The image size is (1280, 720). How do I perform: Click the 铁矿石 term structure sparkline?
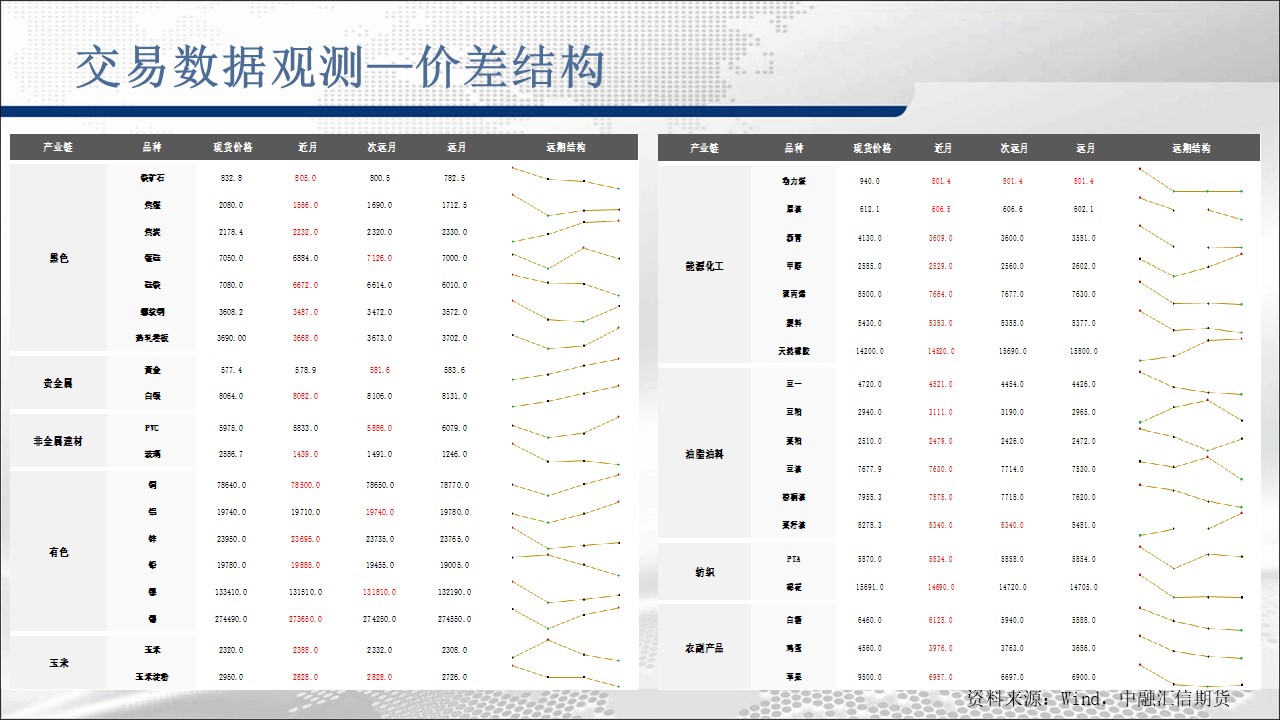566,178
